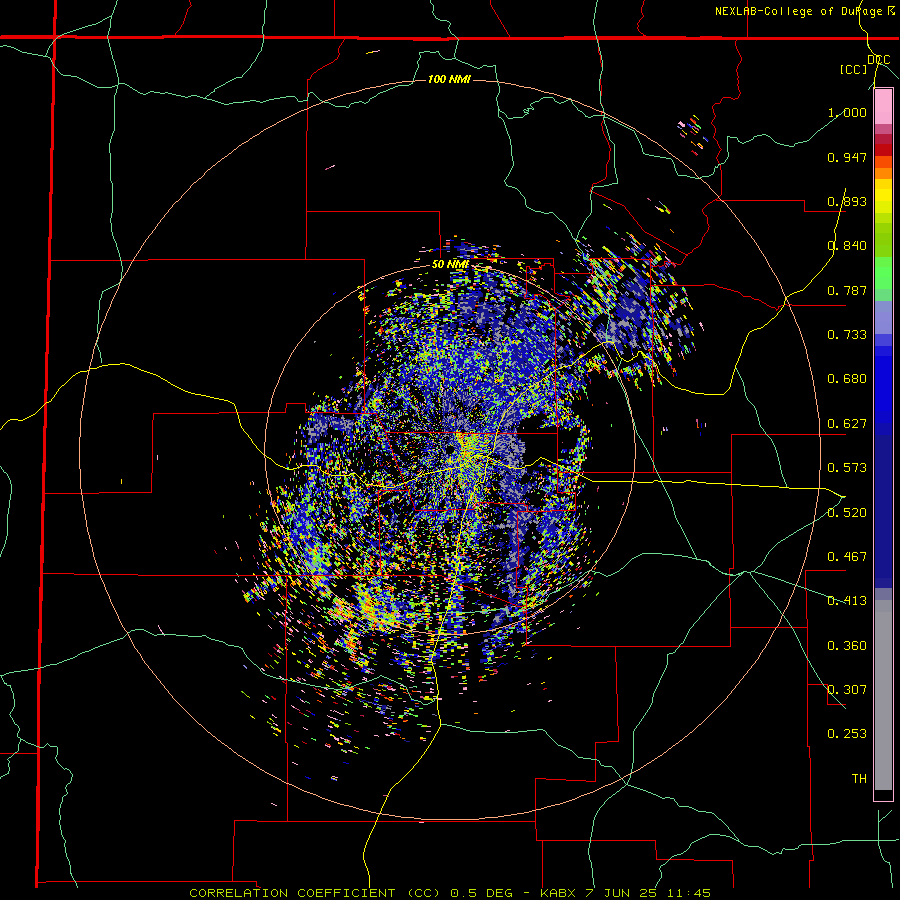The height and width of the screenshot is (900, 900).
Task: Select the 0.627 scale value
Action: (x=847, y=424)
